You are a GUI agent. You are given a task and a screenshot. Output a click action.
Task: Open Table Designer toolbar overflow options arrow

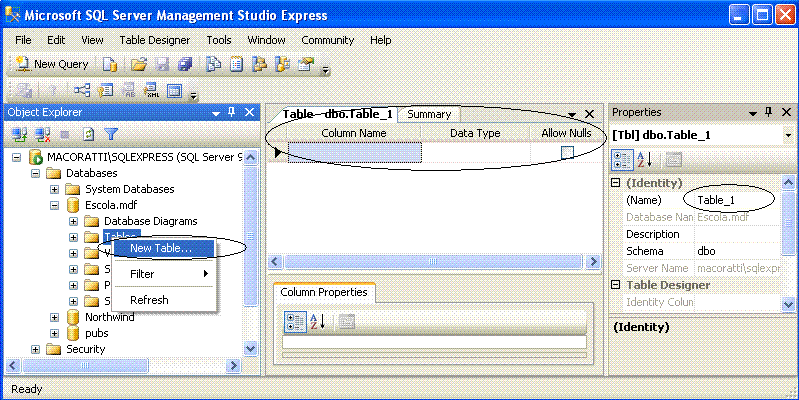coord(193,95)
